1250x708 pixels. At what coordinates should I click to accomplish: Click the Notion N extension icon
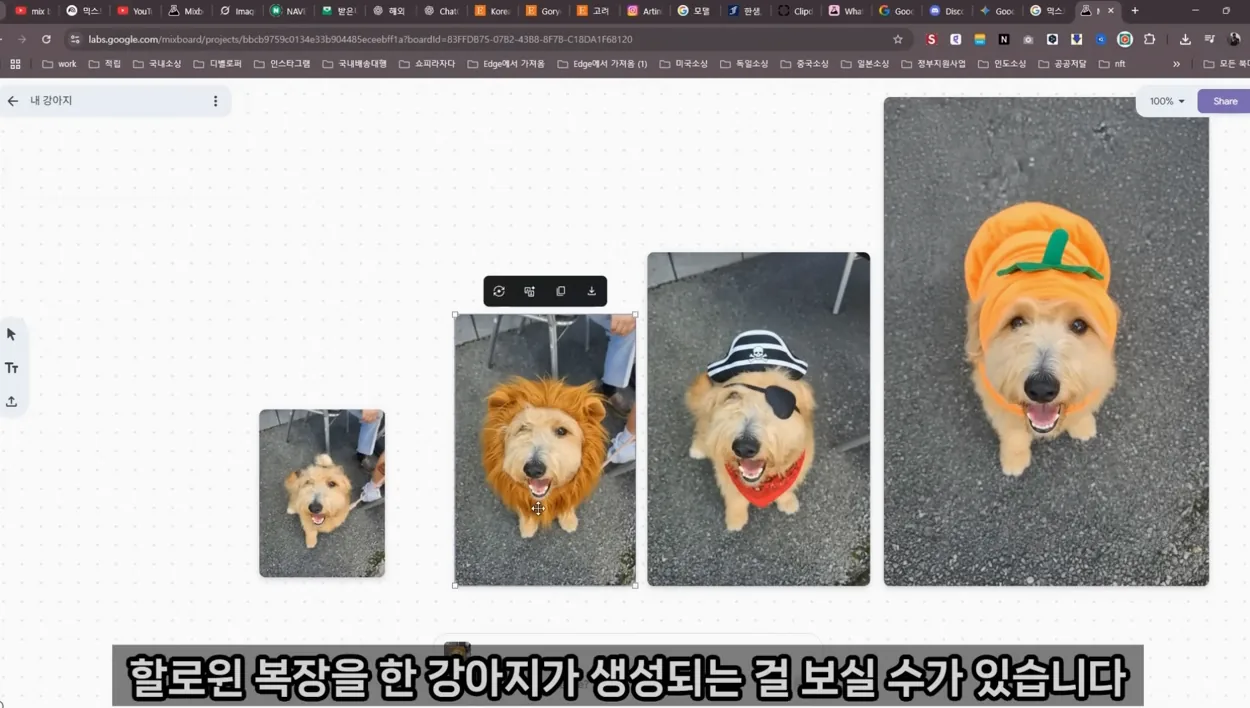(x=1004, y=39)
